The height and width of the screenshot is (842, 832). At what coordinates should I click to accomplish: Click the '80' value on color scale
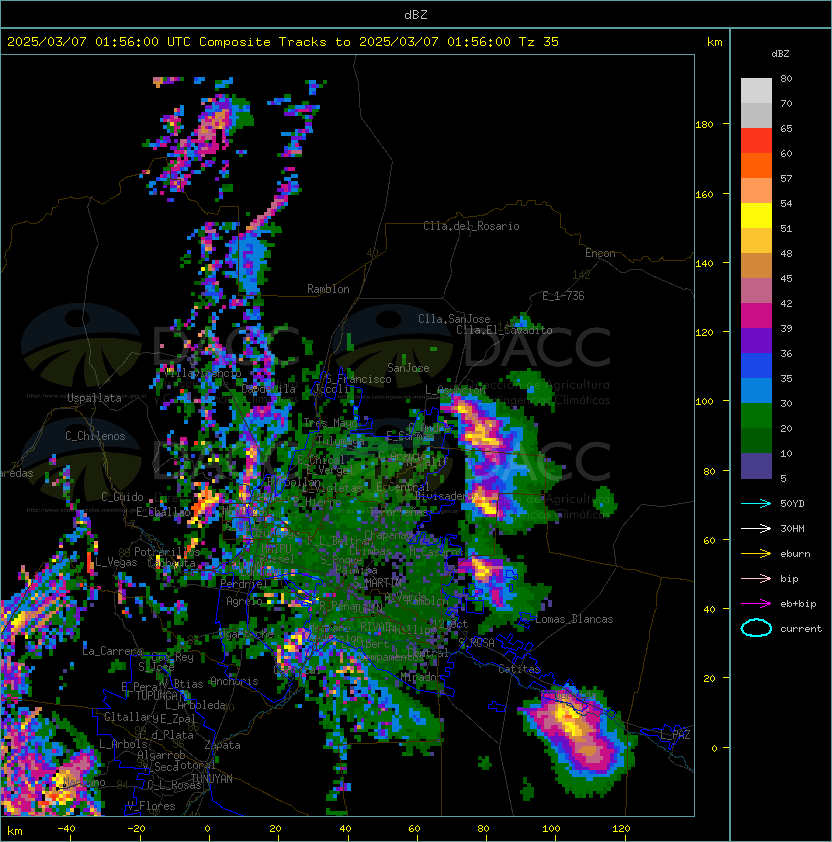point(786,78)
